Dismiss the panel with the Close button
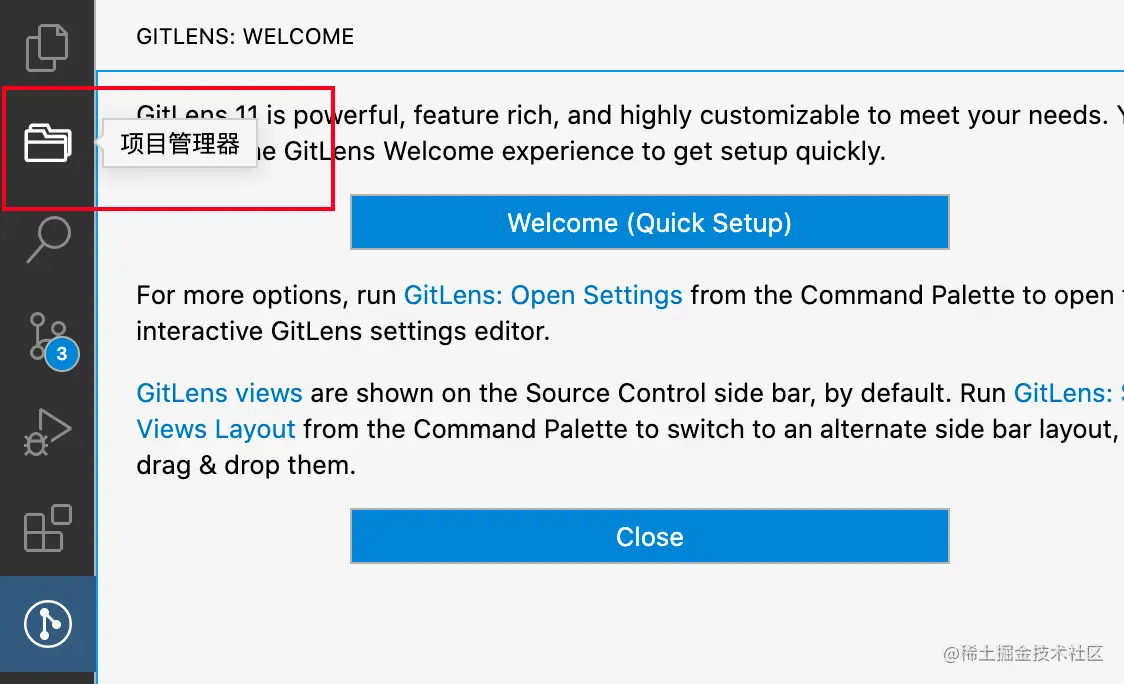 (x=649, y=536)
